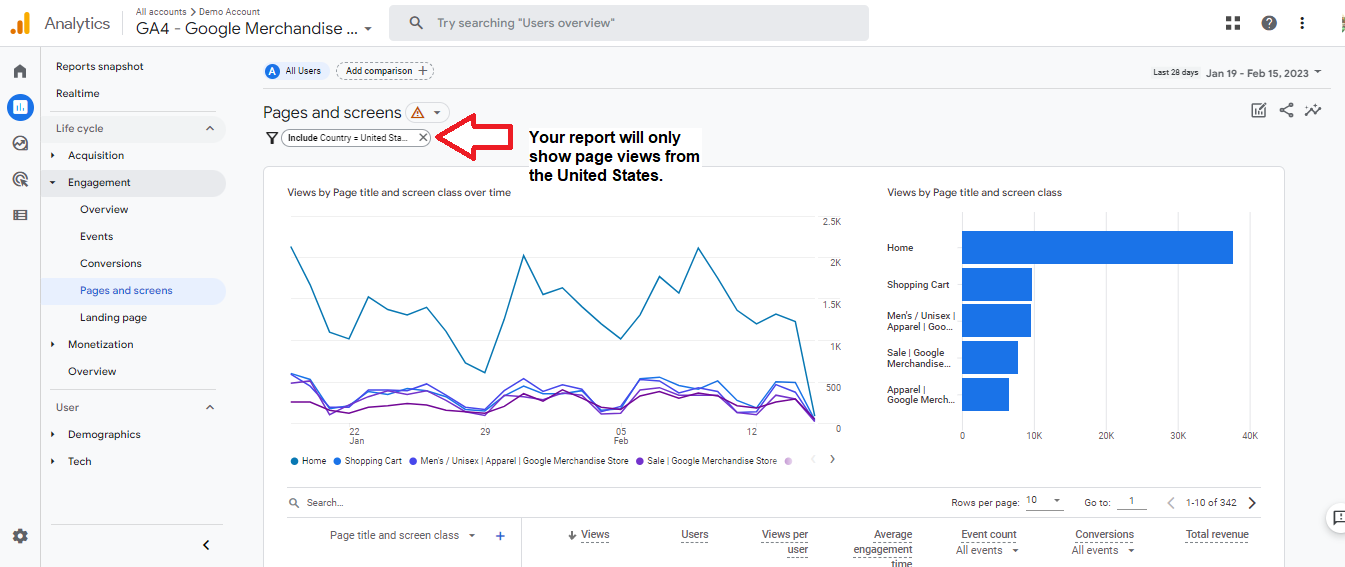Go to next page of table rows
Viewport: 1345px width, 567px height.
tap(1252, 503)
